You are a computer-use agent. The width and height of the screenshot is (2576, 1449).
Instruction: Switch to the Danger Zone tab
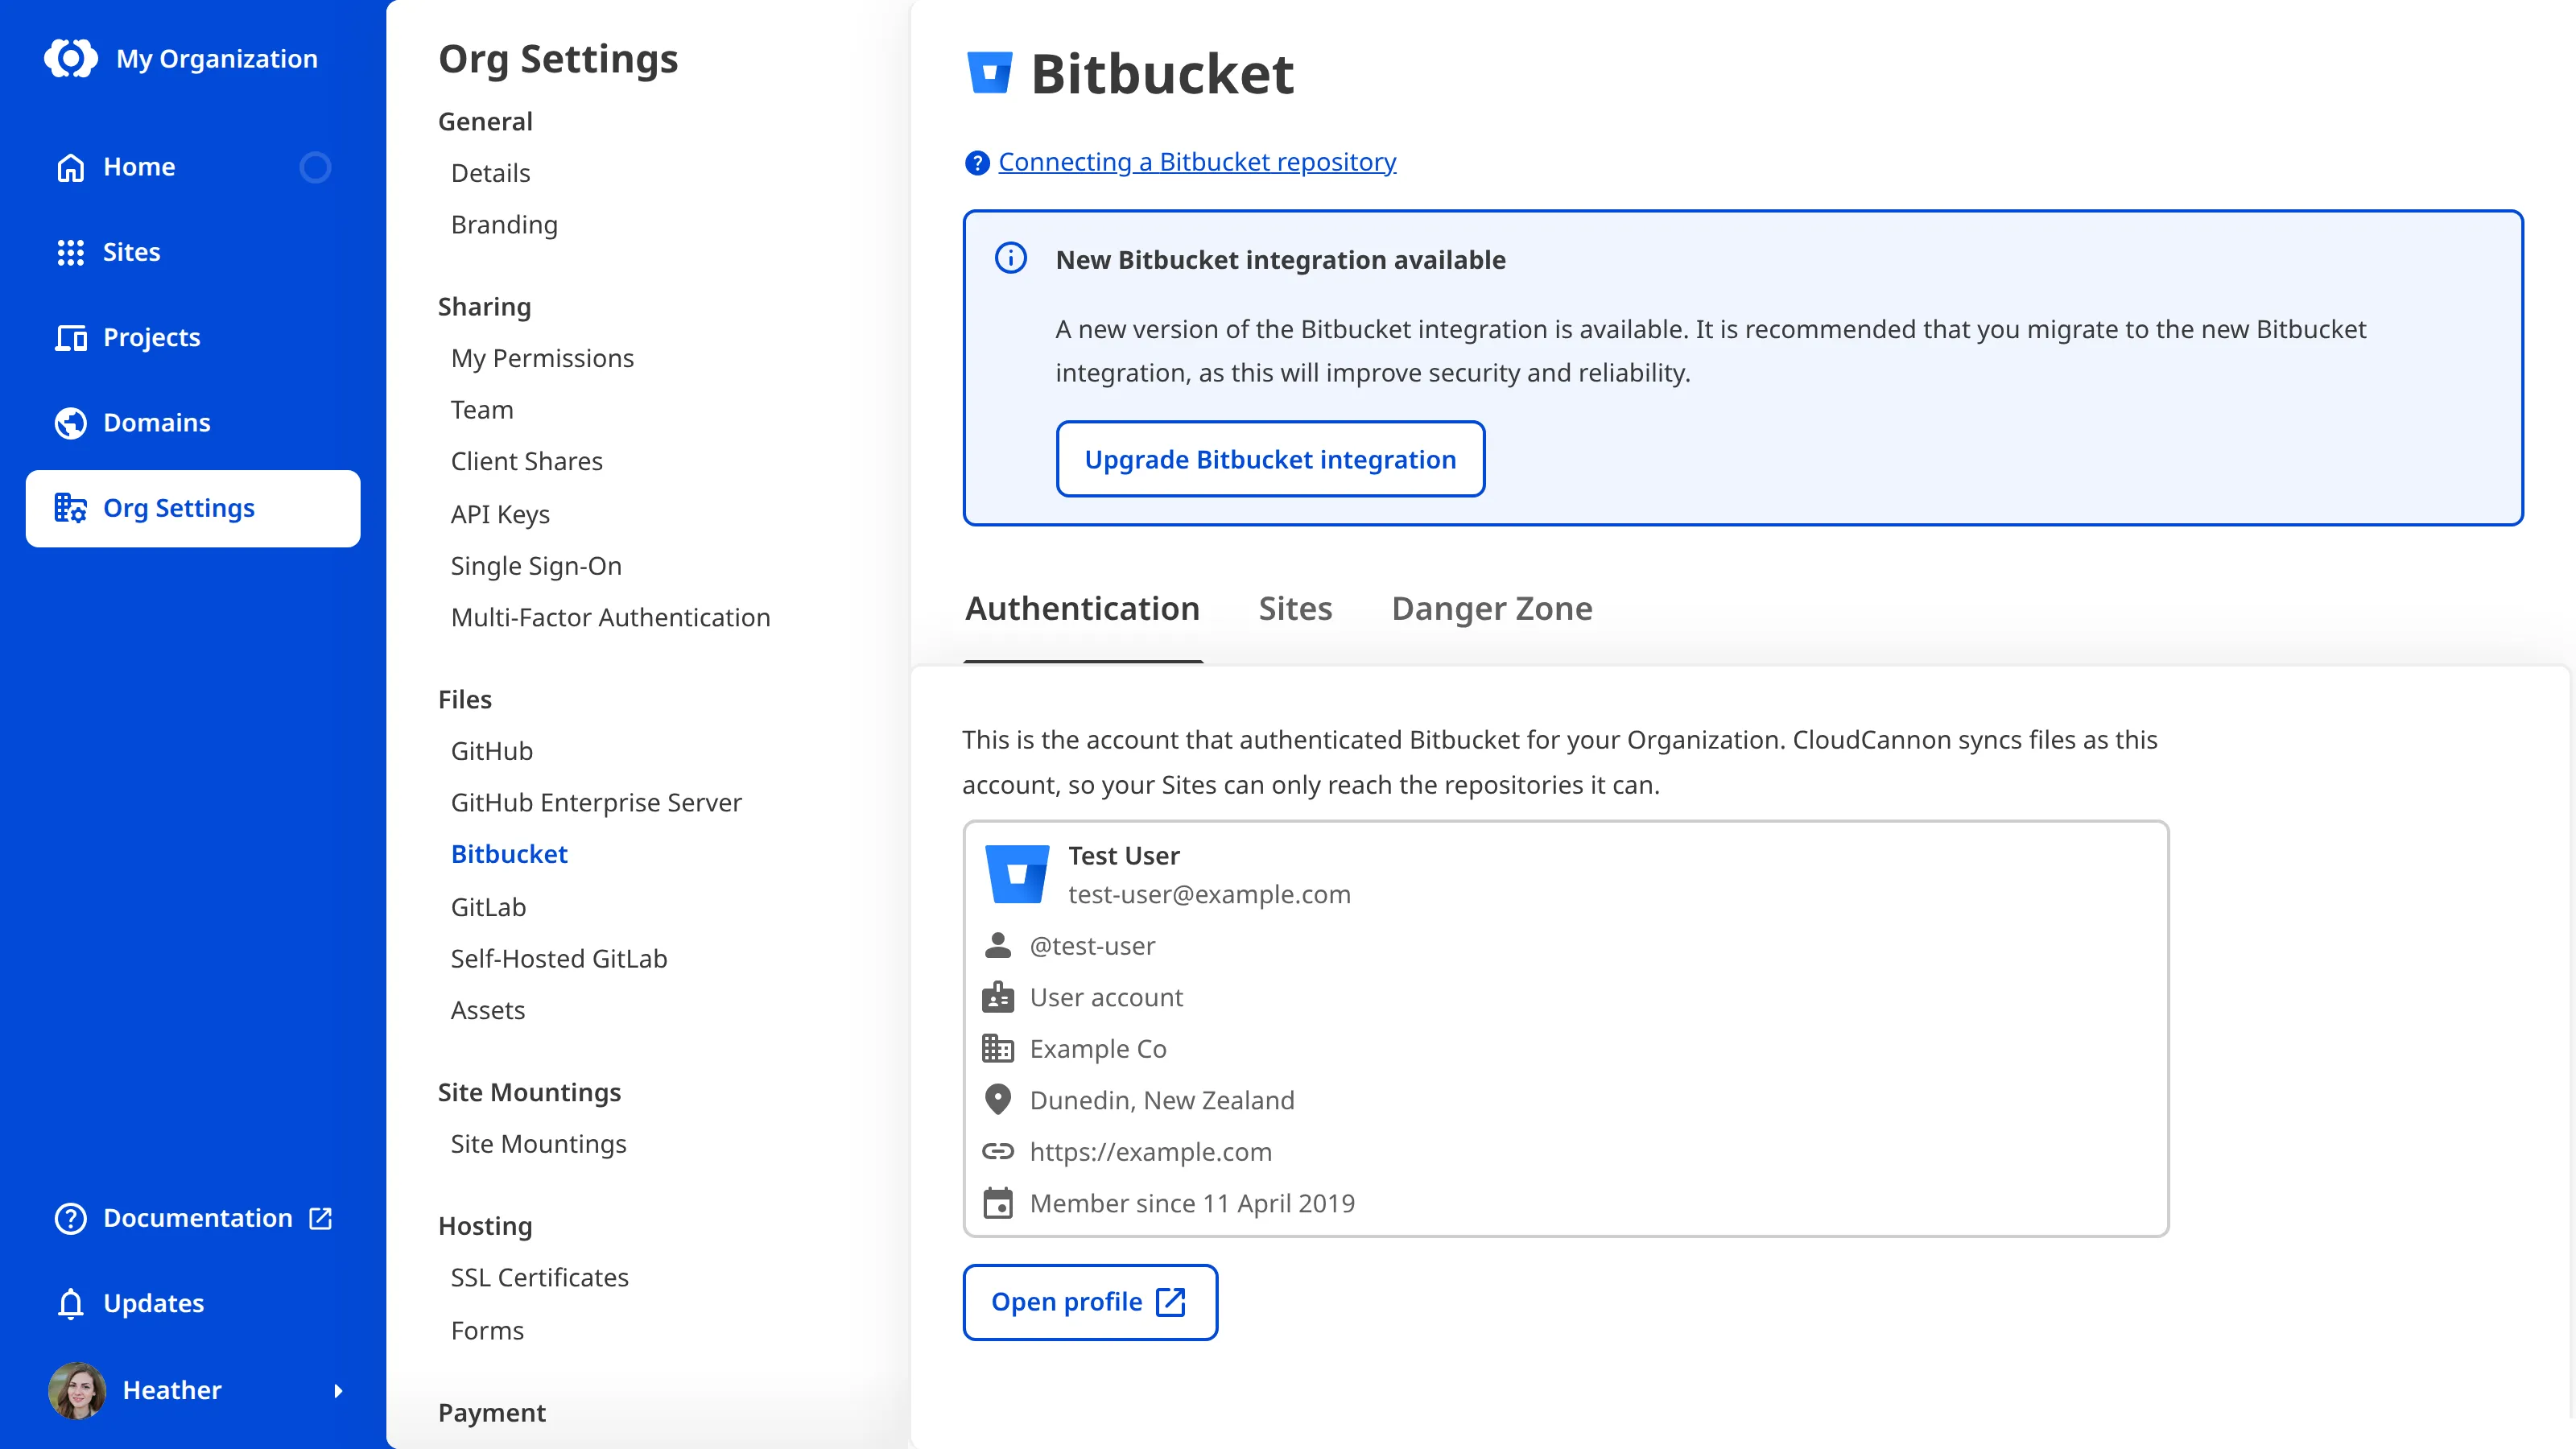point(1492,608)
